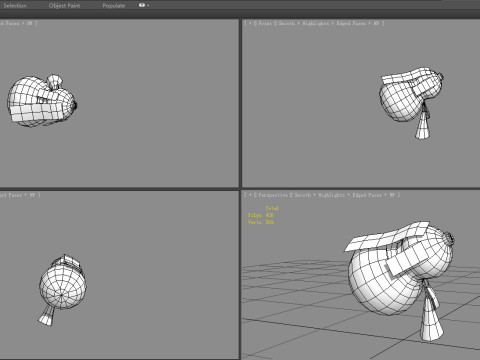480x360 pixels.
Task: Click the yellow Verts count statistic
Action: tap(261, 222)
